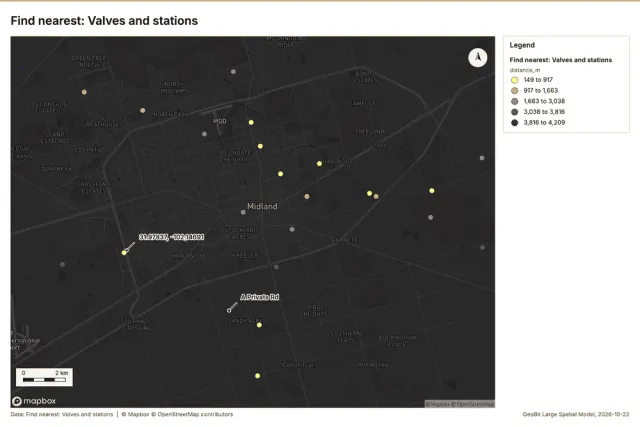The image size is (640, 427).
Task: Click the Bonito Estates map label
Action: click(366, 77)
